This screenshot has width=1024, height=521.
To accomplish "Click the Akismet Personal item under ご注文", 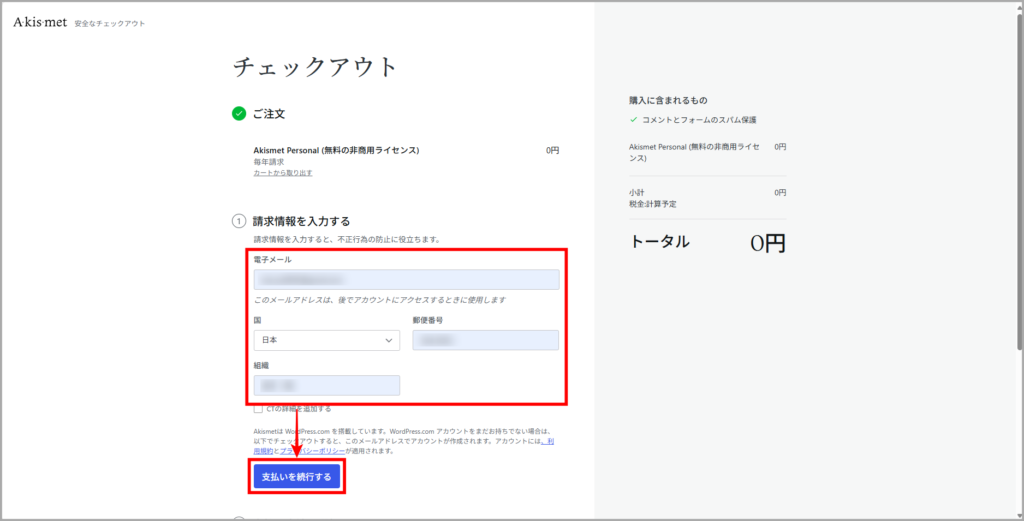I will [x=336, y=150].
